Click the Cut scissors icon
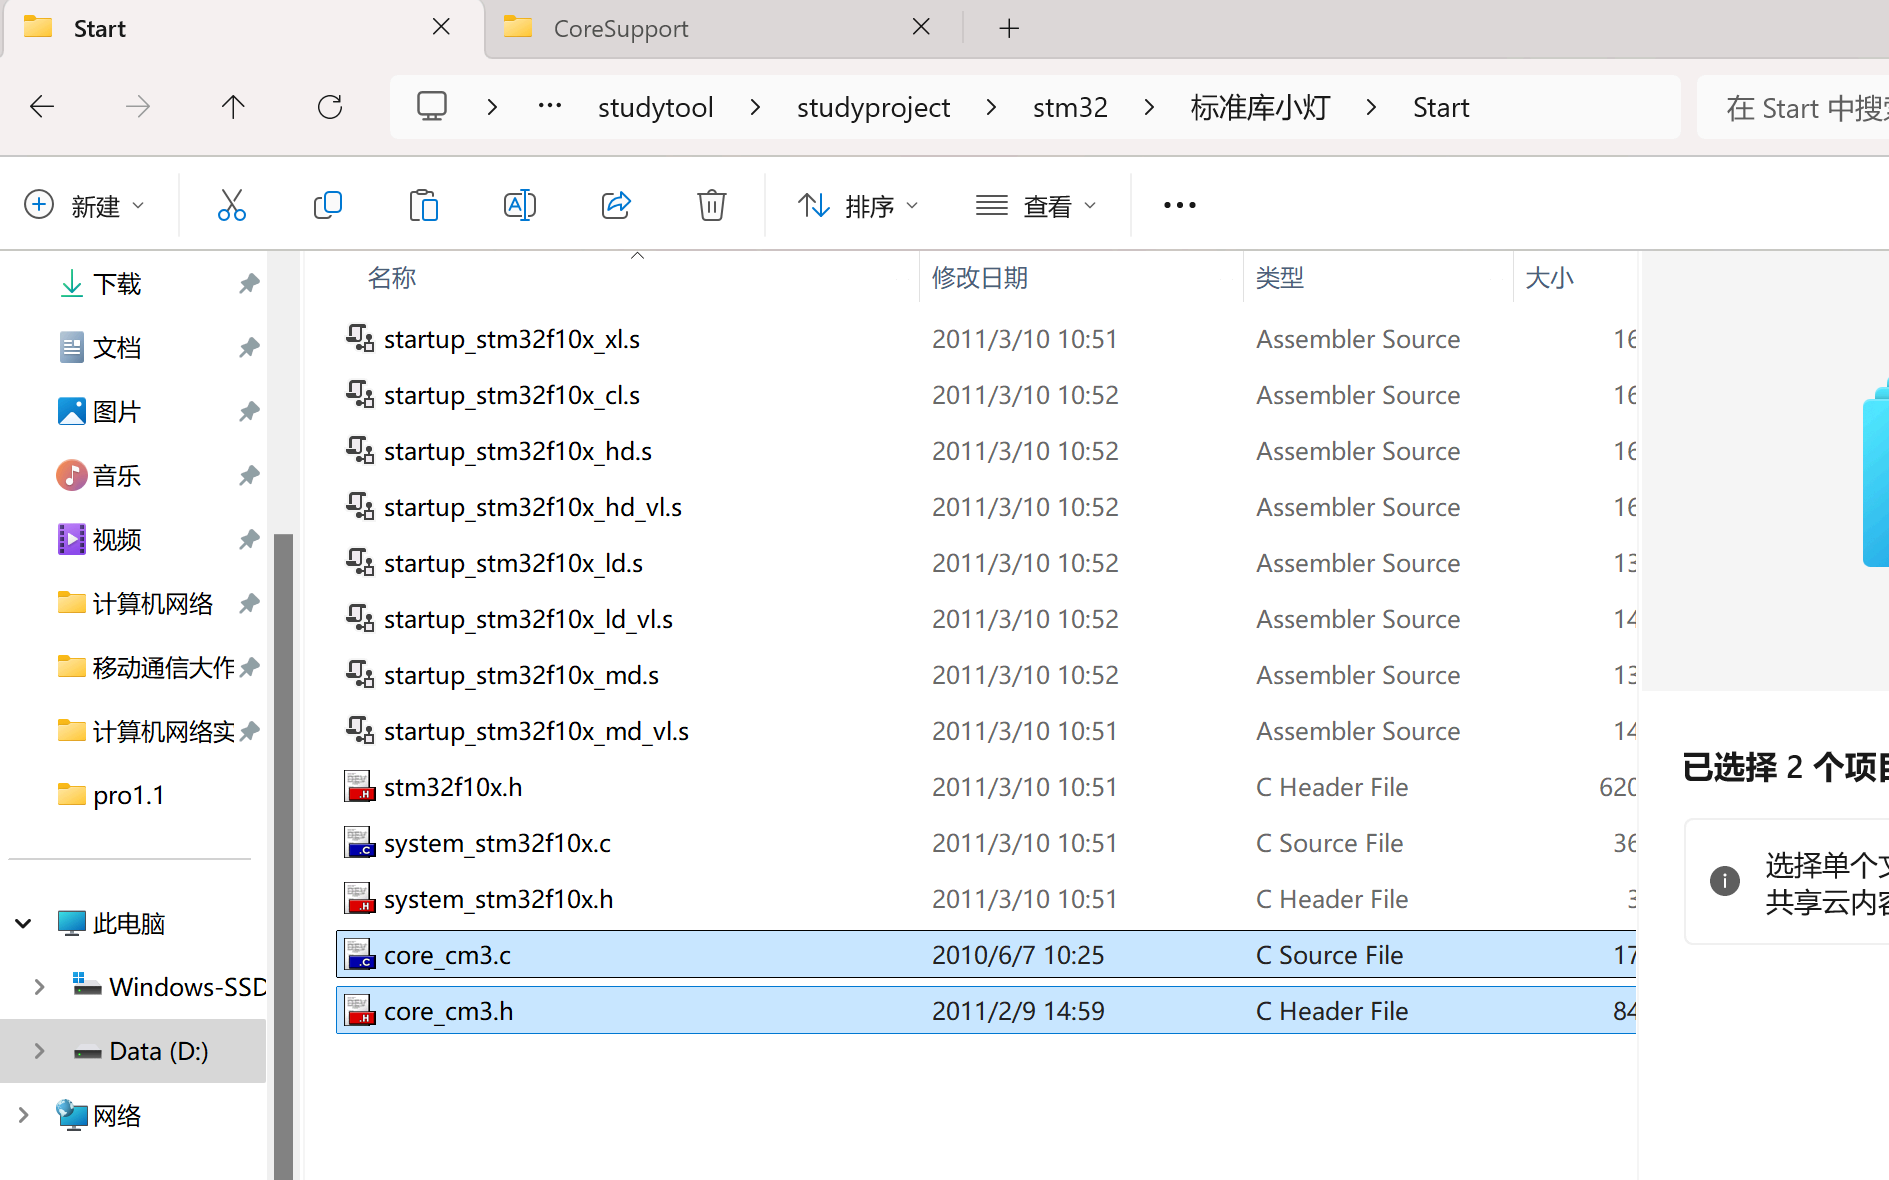 pos(231,205)
